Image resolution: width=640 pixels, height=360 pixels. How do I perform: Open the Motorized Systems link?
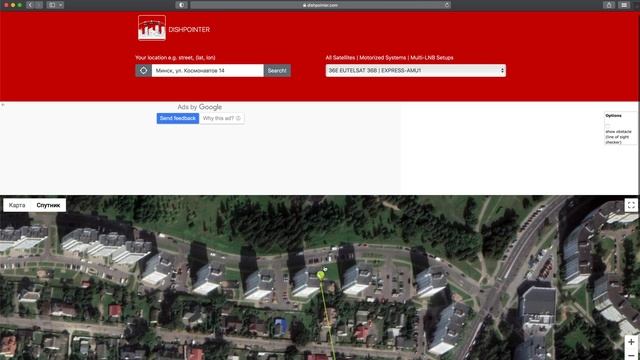click(x=383, y=58)
